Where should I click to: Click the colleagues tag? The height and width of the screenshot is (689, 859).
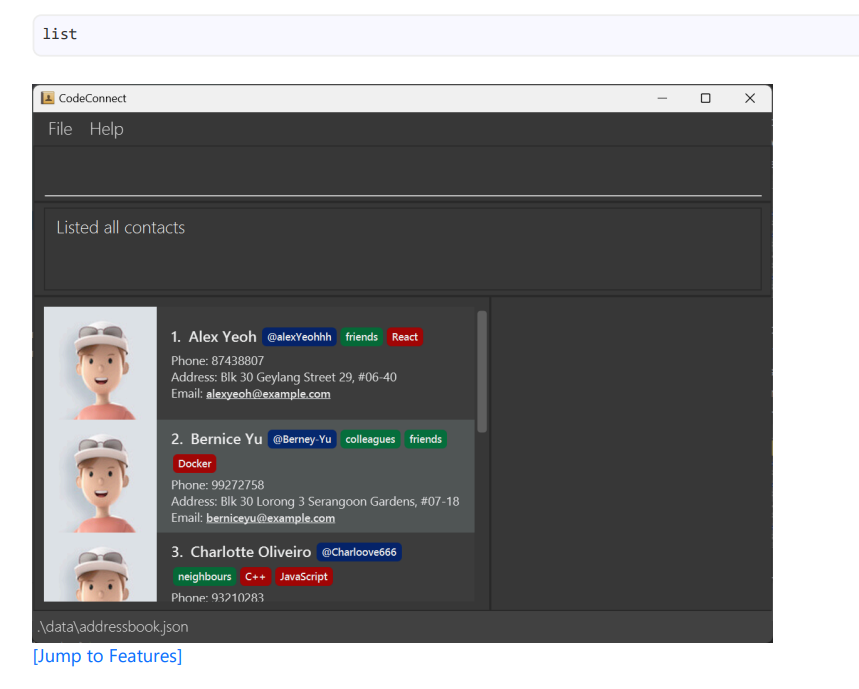coord(370,439)
